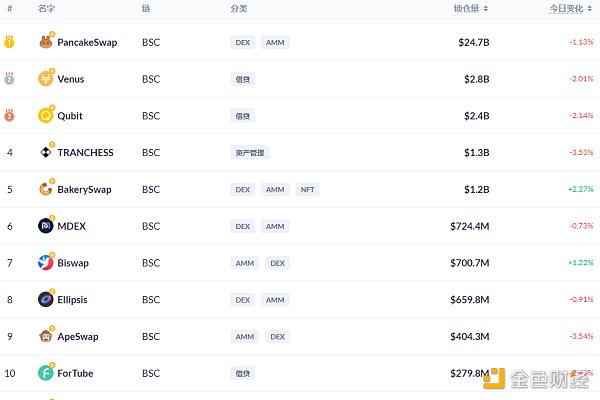Click the ForTube green logo icon

(46, 373)
